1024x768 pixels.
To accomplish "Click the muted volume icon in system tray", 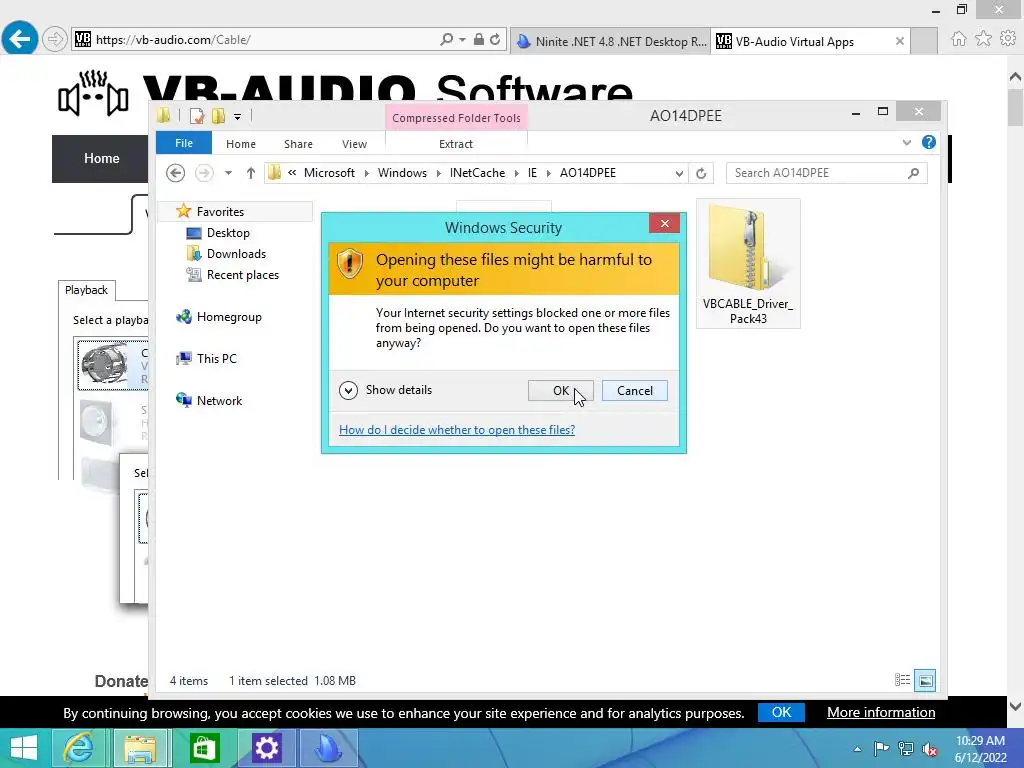I will [x=929, y=749].
